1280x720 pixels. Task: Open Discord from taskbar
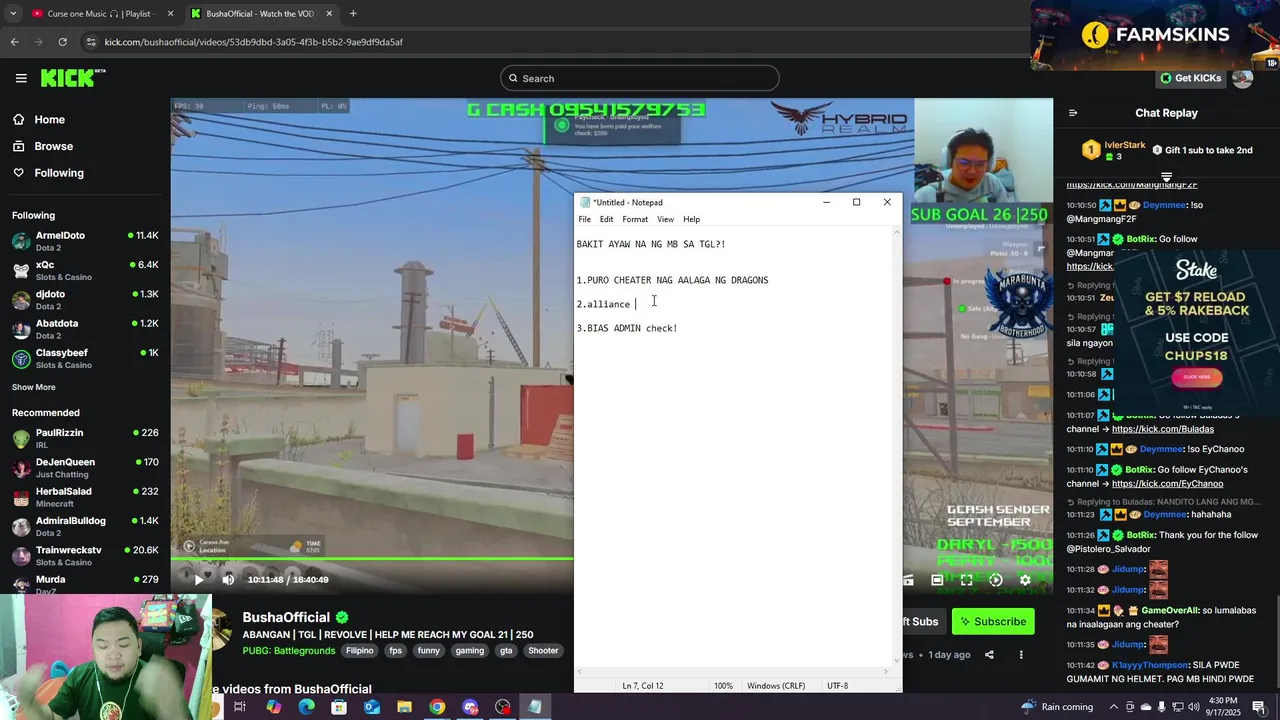470,707
